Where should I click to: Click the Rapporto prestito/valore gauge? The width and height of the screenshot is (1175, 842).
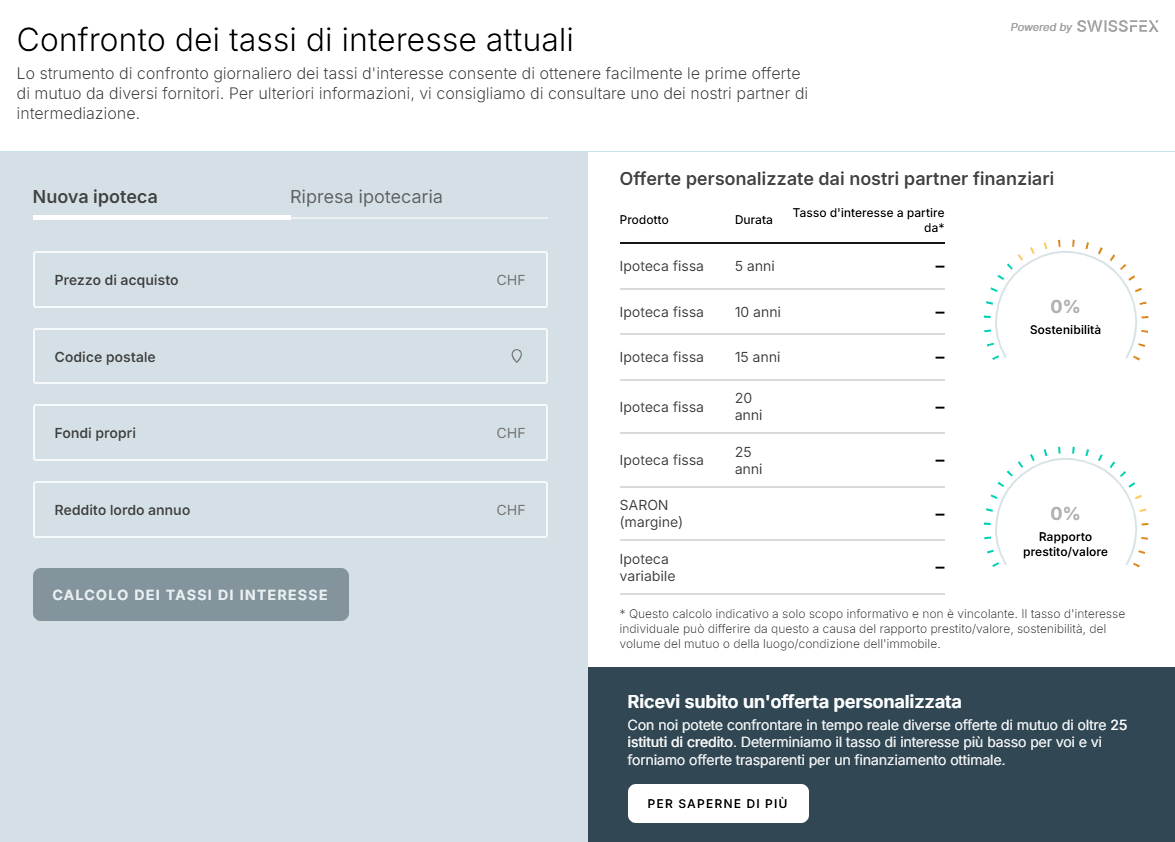(x=1065, y=508)
